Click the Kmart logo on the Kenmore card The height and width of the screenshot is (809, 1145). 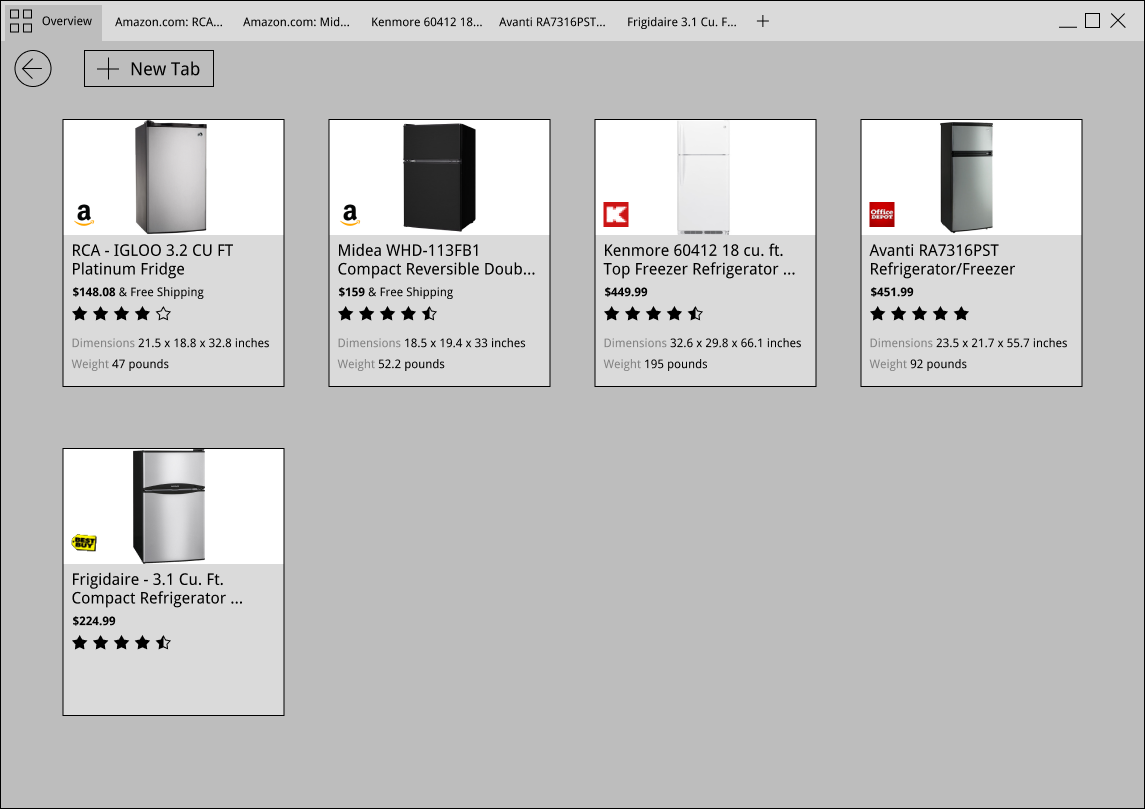tap(616, 215)
